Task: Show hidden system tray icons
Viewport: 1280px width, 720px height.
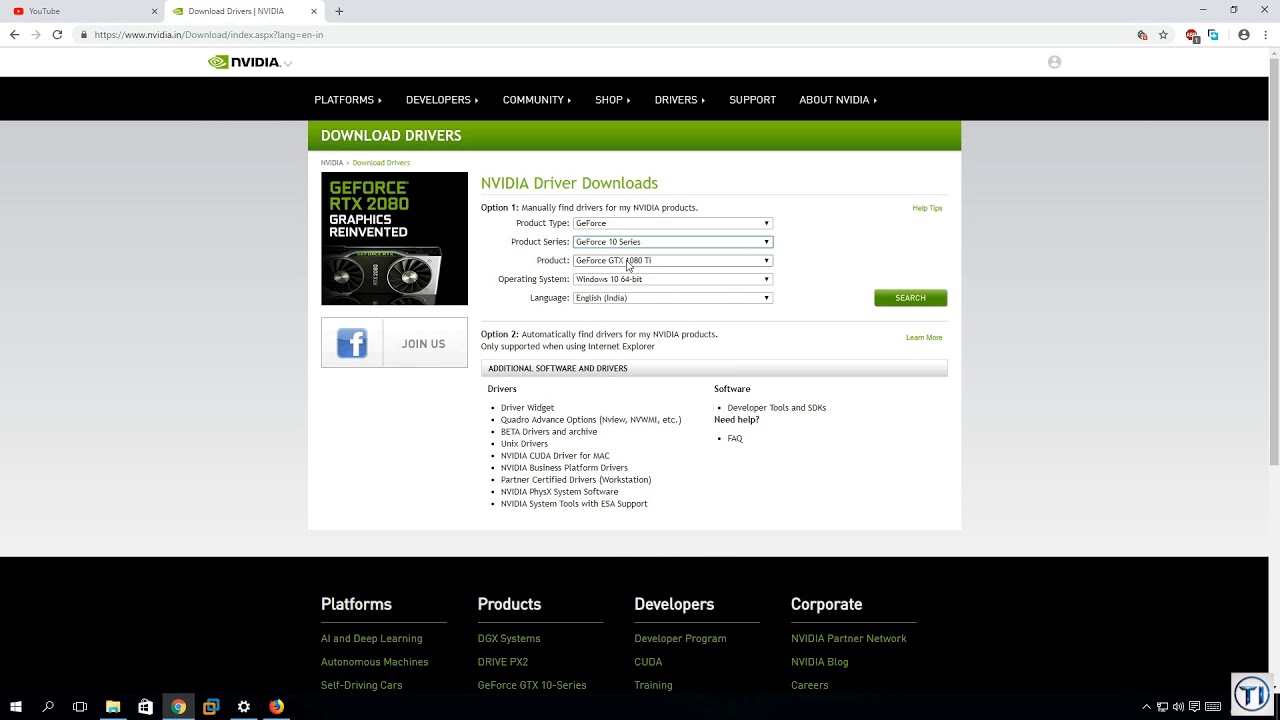Action: (1146, 707)
